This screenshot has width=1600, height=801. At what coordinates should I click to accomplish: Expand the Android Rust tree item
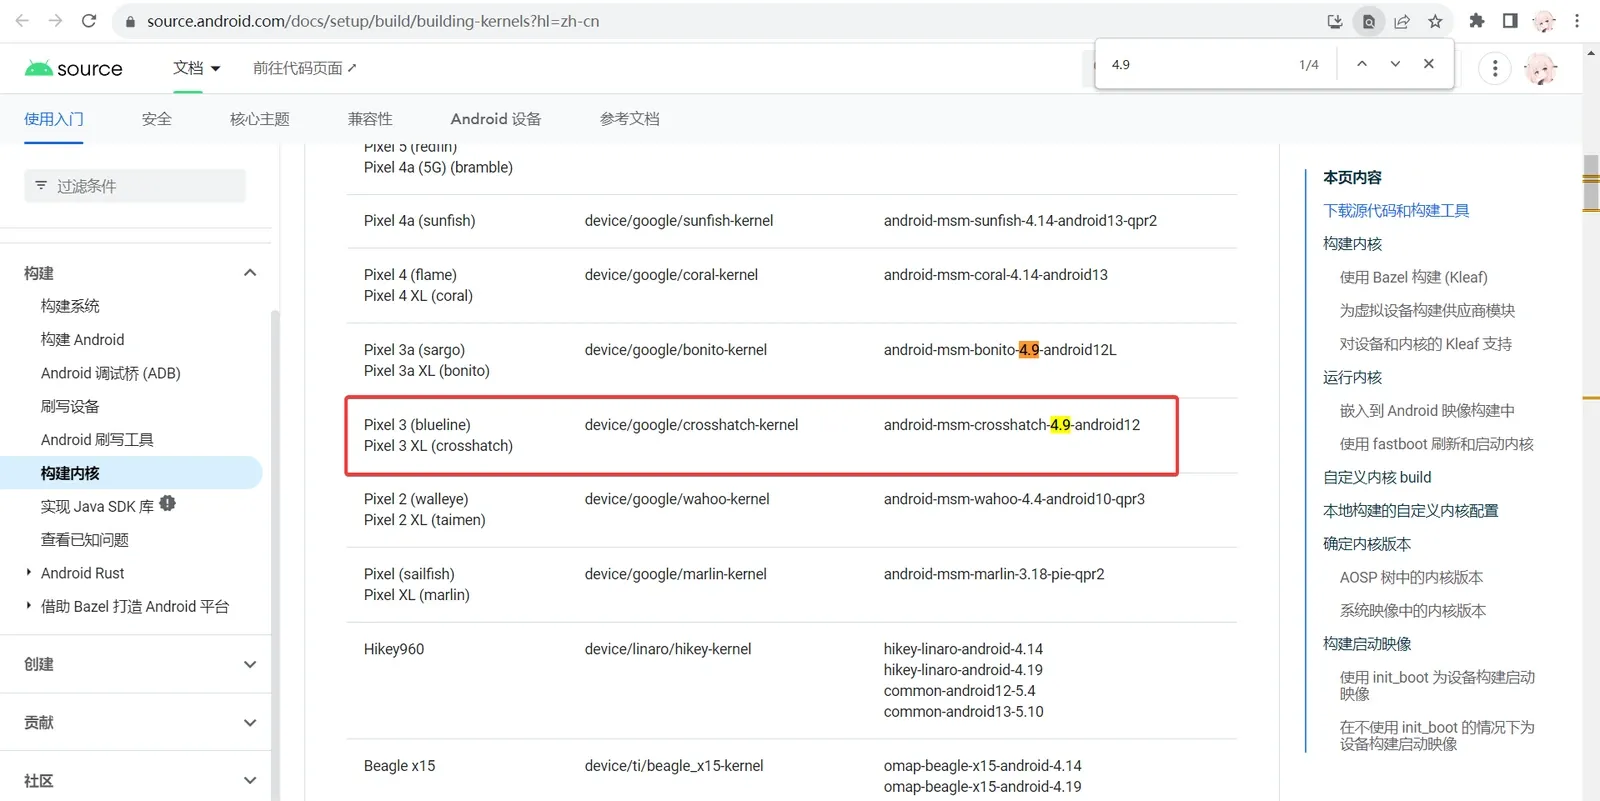coord(28,572)
